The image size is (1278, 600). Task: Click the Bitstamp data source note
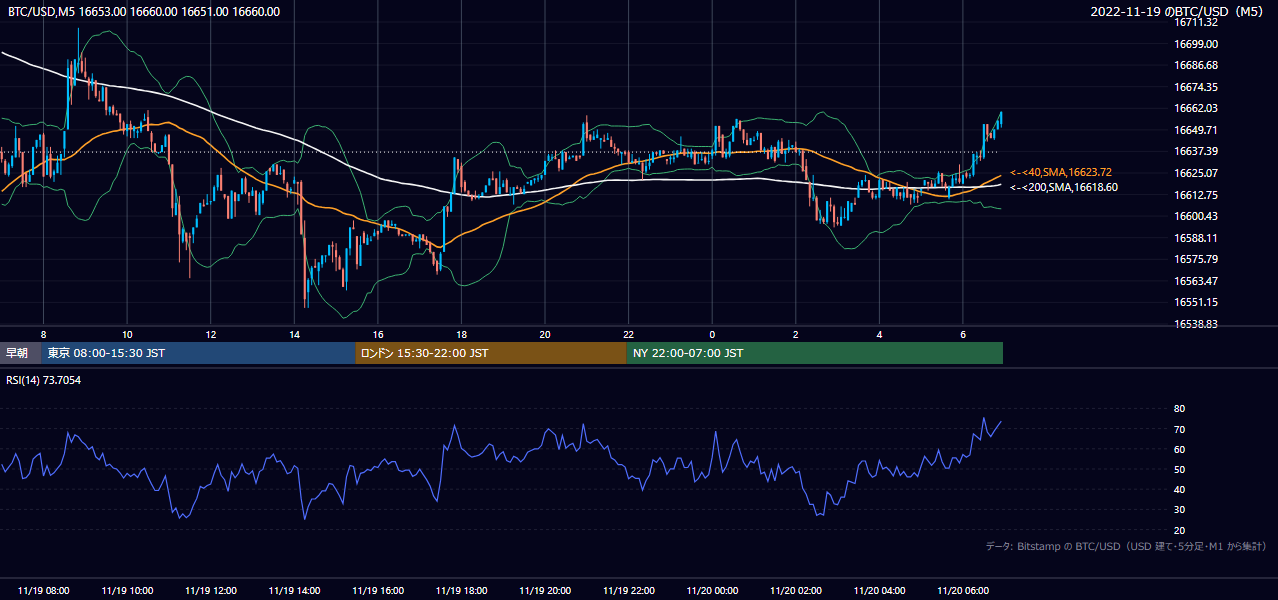(1126, 546)
